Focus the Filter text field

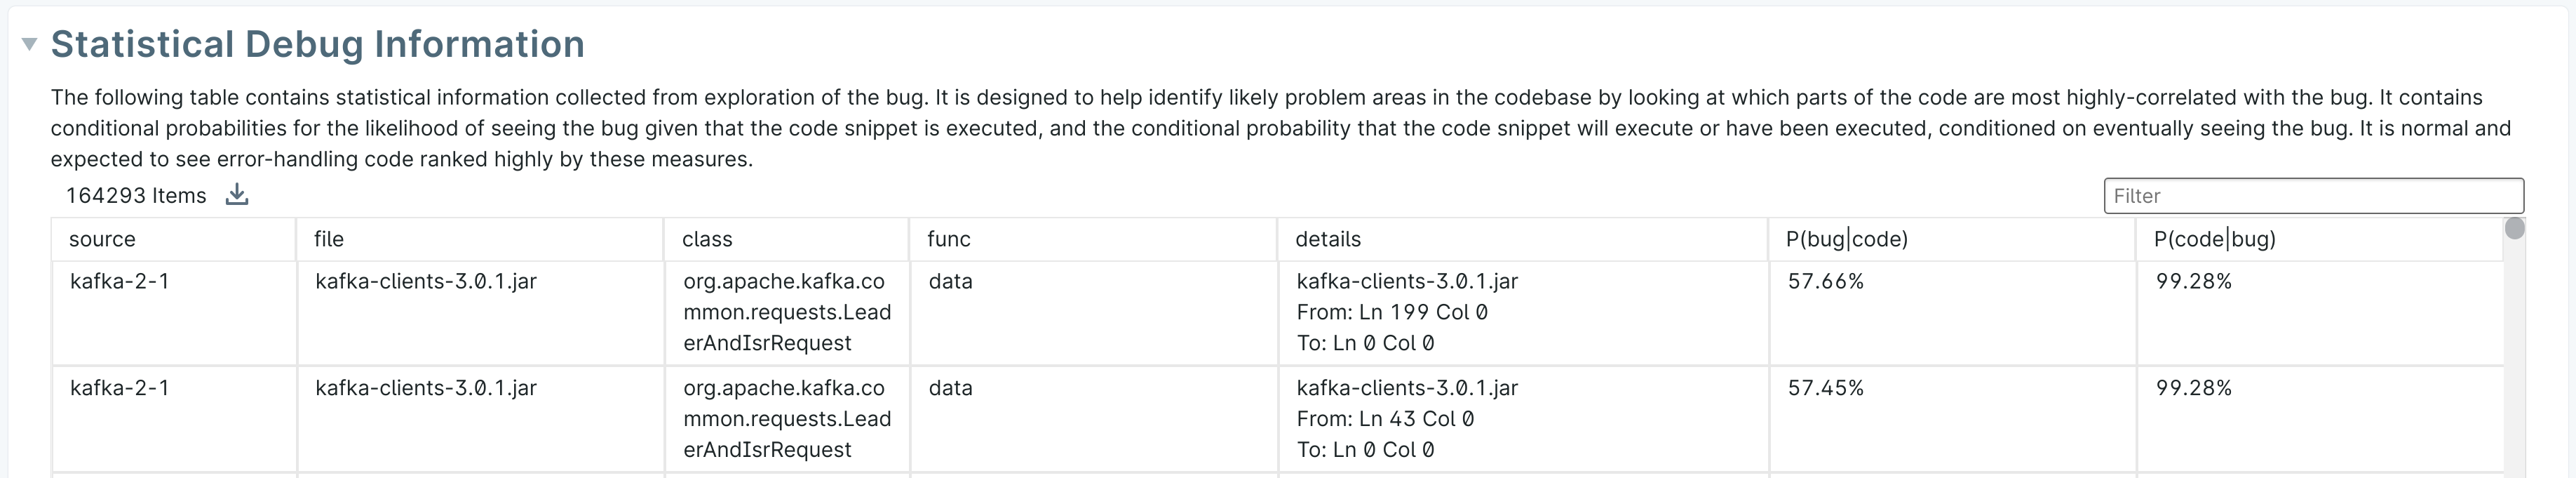[2312, 196]
